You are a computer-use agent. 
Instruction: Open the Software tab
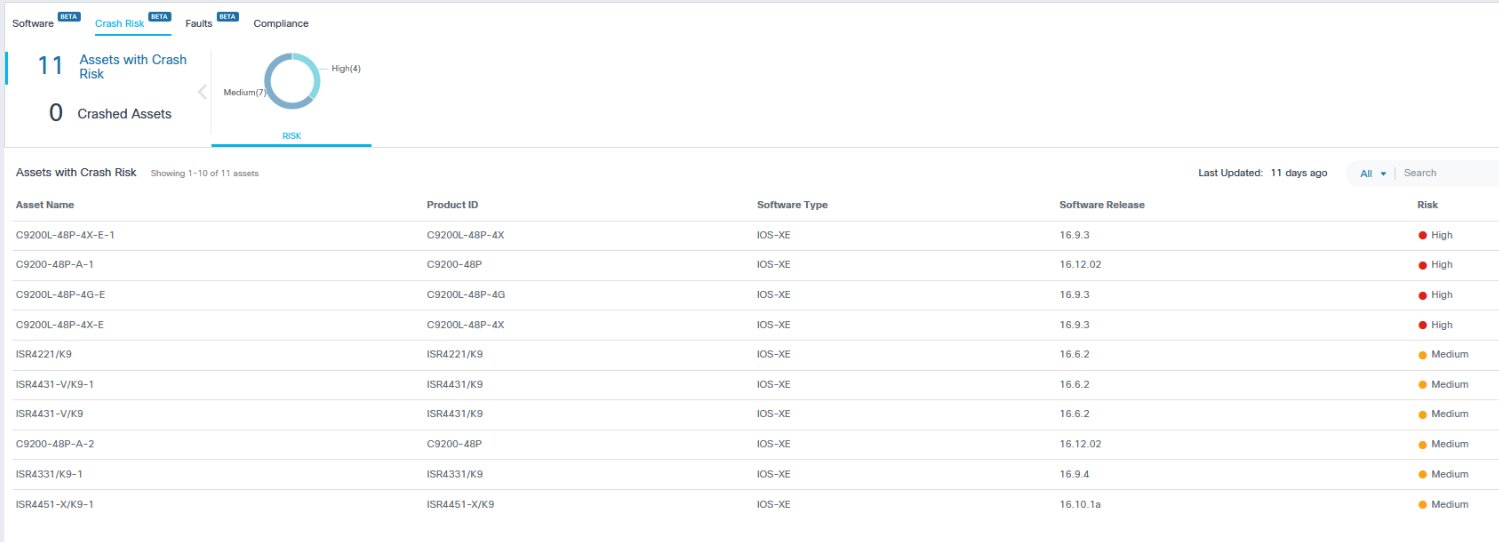33,23
